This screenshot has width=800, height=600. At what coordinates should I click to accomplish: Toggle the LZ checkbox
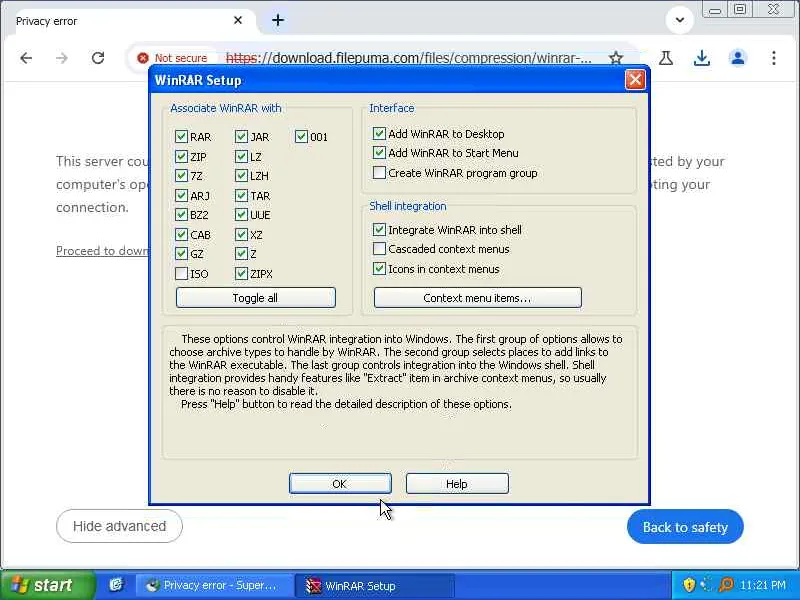pos(241,156)
